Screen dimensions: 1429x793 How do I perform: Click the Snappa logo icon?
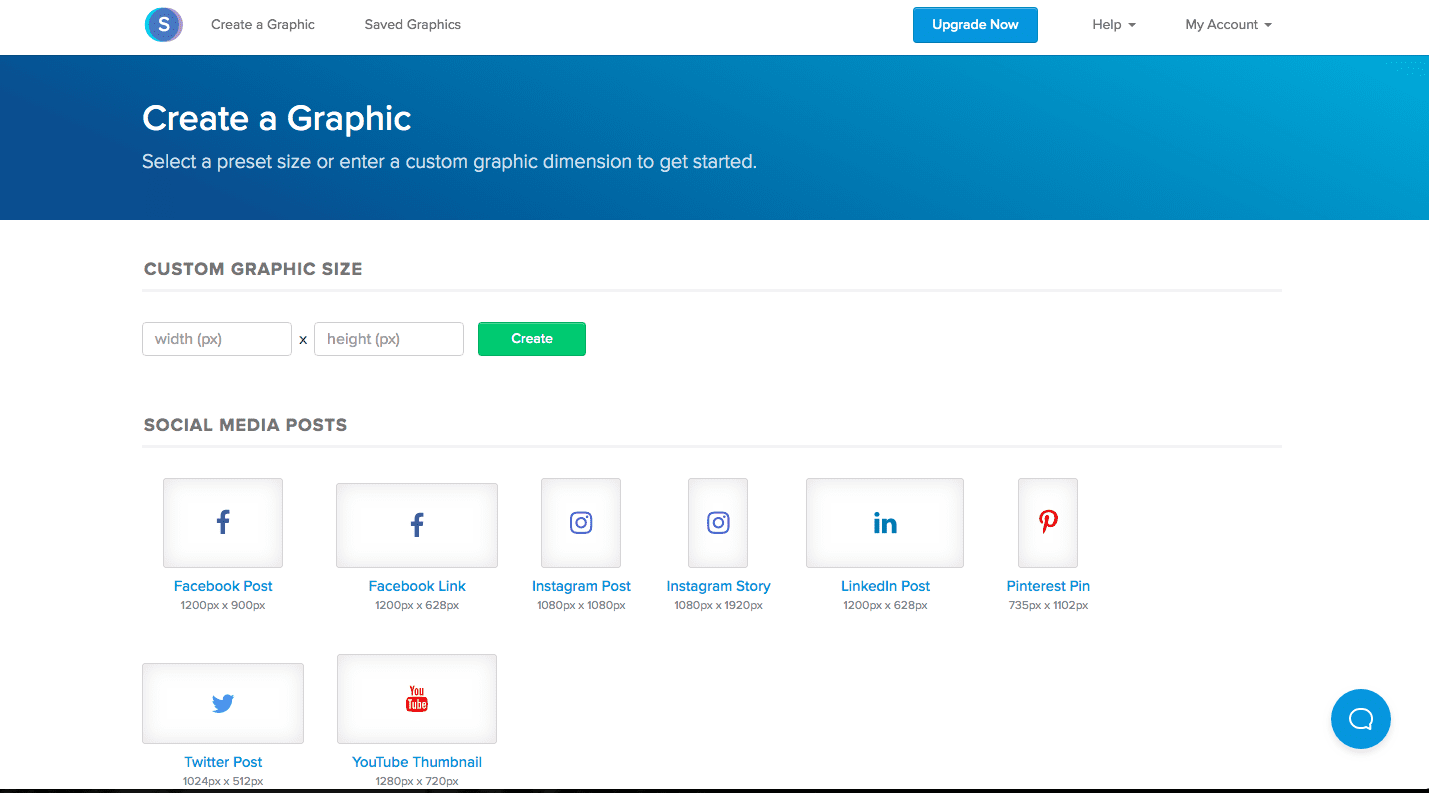164,24
